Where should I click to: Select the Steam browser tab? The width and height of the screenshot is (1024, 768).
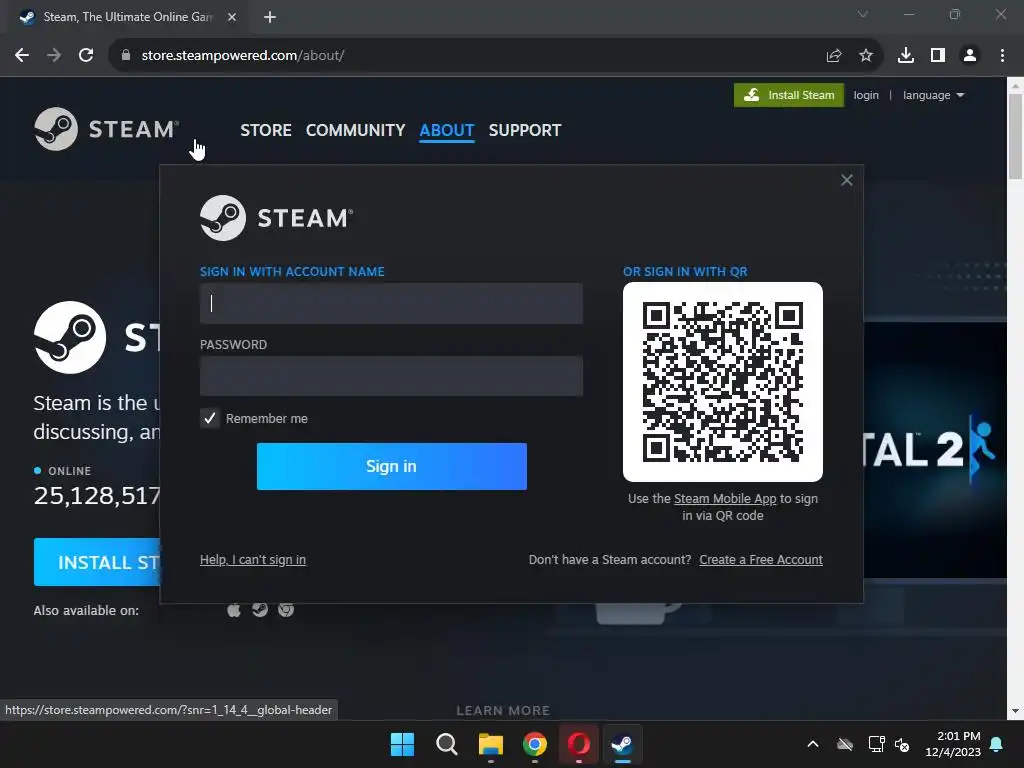tap(127, 18)
